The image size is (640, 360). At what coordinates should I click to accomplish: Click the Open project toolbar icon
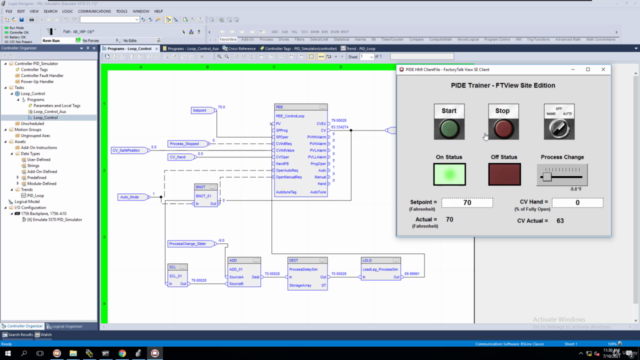14,20
